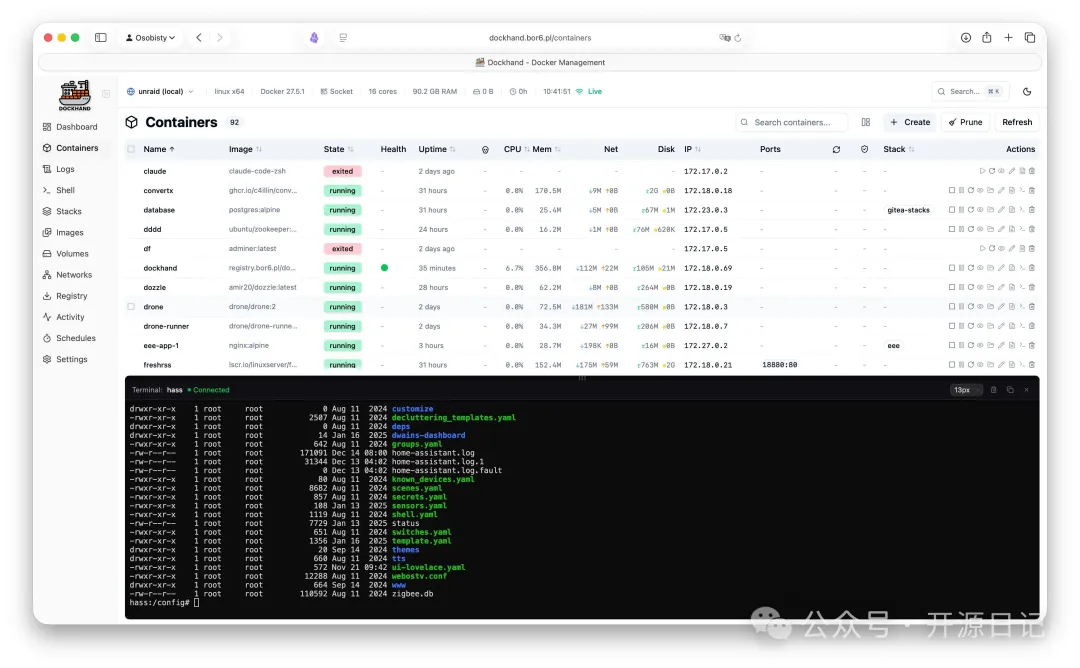The width and height of the screenshot is (1080, 668).
Task: Sort containers by Uptime
Action: (x=437, y=149)
